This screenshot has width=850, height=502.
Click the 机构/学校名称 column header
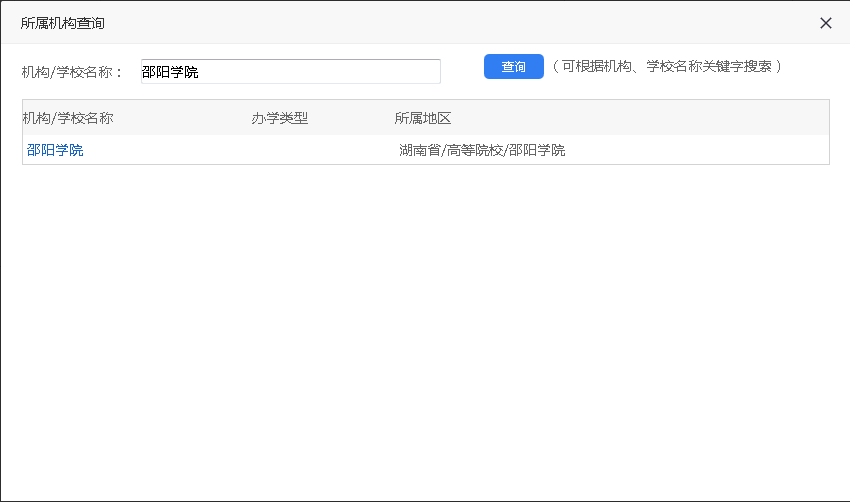pos(68,118)
